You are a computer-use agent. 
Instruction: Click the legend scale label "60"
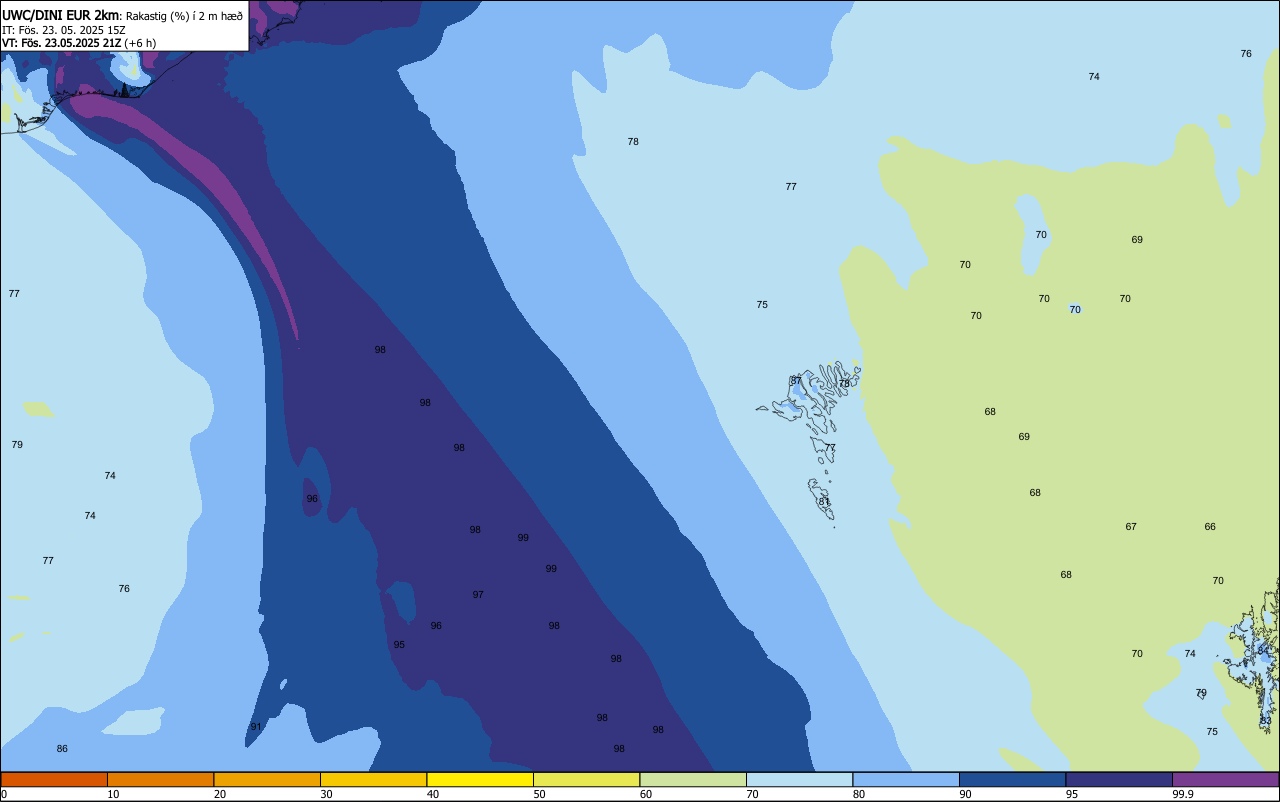pyautogui.click(x=646, y=794)
